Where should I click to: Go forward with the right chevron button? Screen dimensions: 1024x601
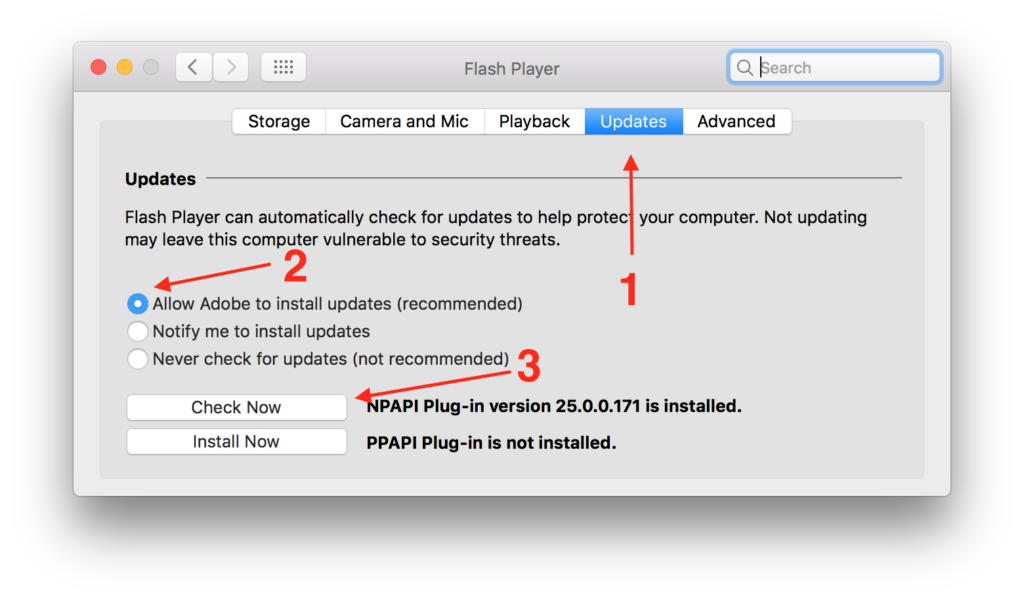click(x=231, y=67)
